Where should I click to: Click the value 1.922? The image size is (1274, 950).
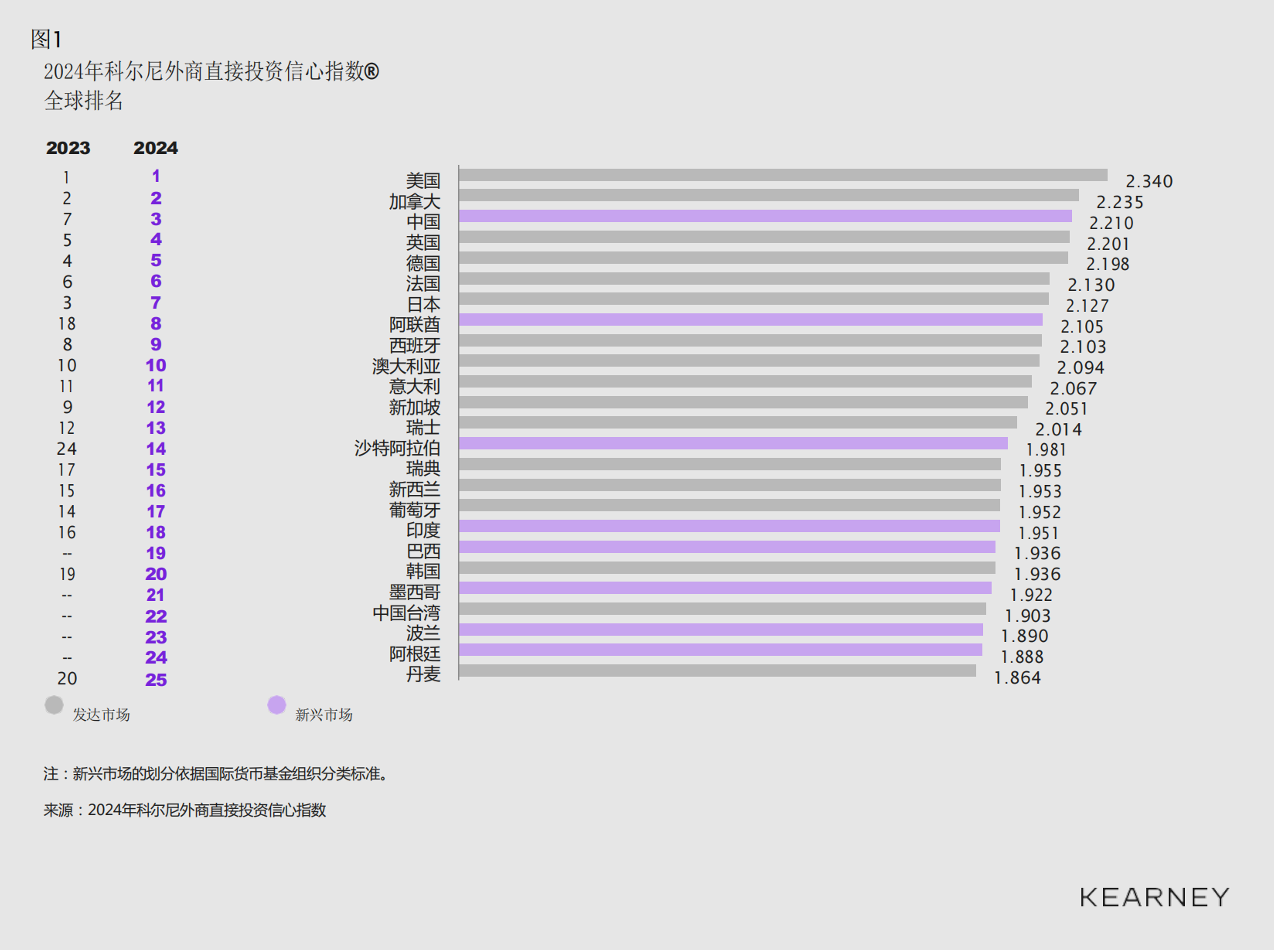(x=1030, y=595)
